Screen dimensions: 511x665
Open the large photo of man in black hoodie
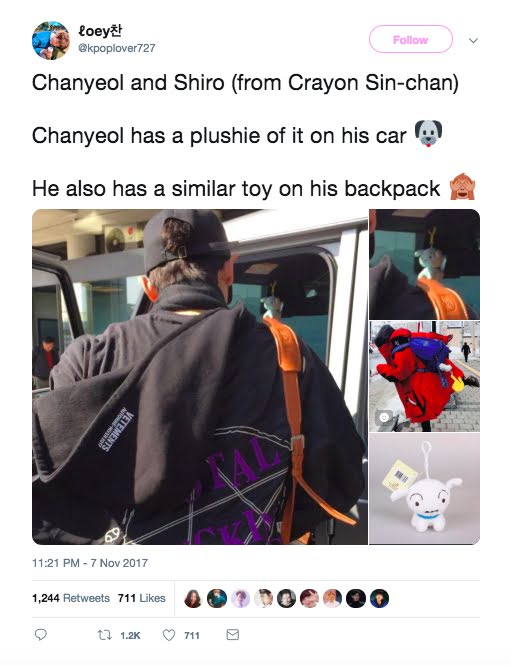click(x=200, y=377)
